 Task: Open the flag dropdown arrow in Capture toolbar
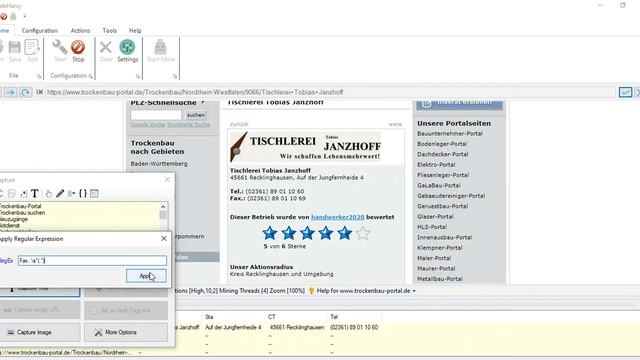click(72, 193)
